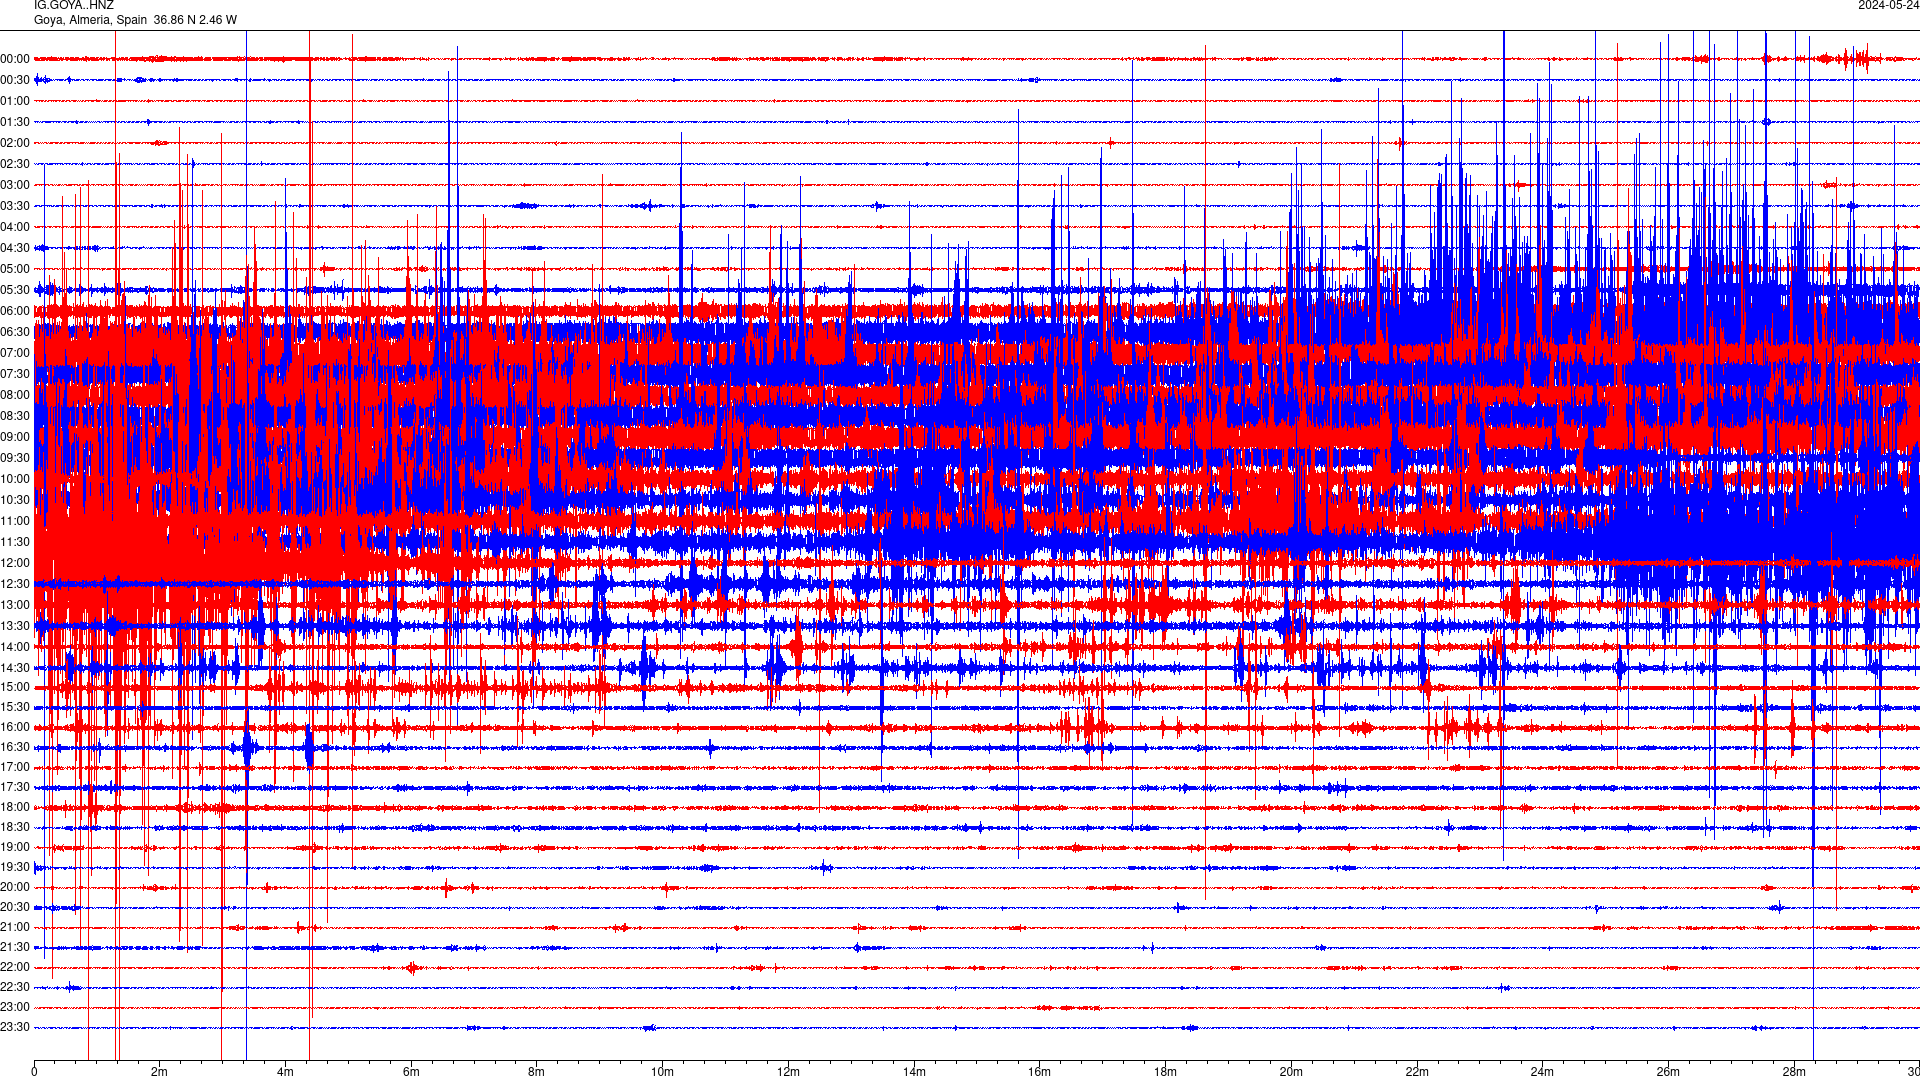Click the 12m tick on time axis

(x=788, y=1072)
